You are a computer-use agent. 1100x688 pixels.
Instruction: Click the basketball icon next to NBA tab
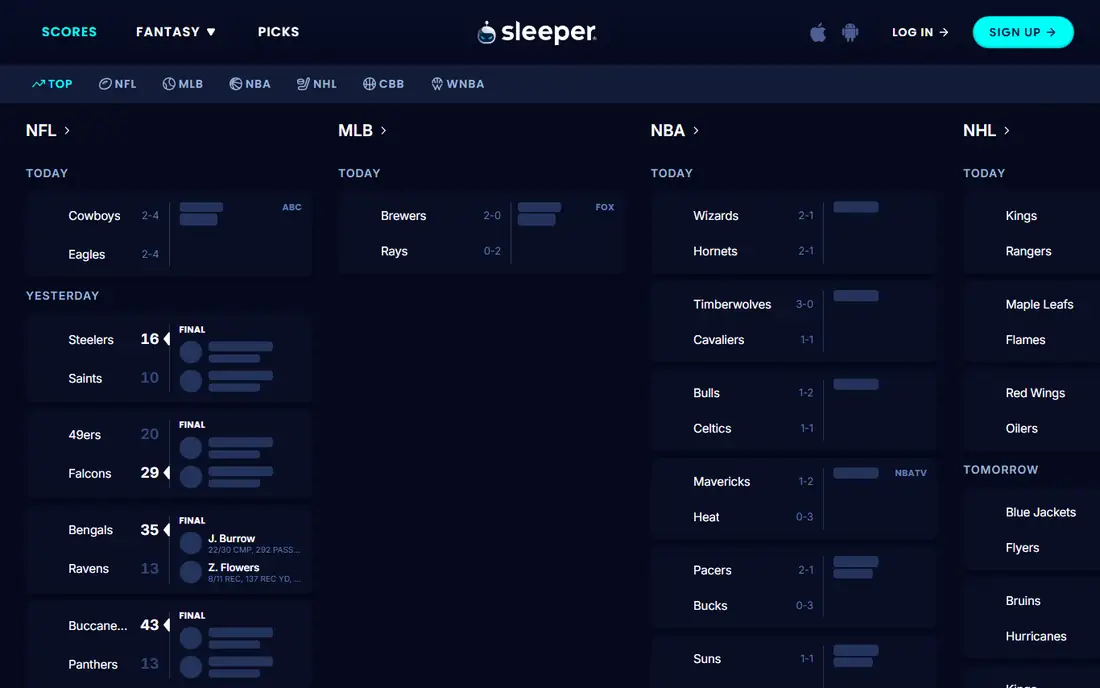236,83
